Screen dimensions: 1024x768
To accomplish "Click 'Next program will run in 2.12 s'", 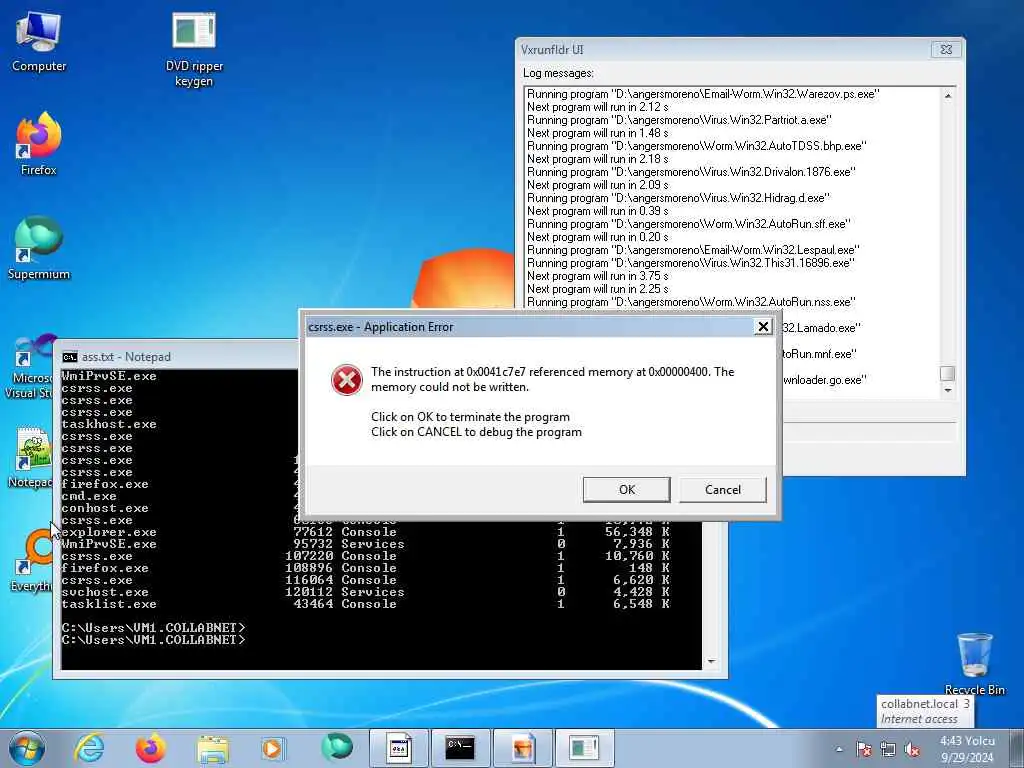I will [x=598, y=107].
